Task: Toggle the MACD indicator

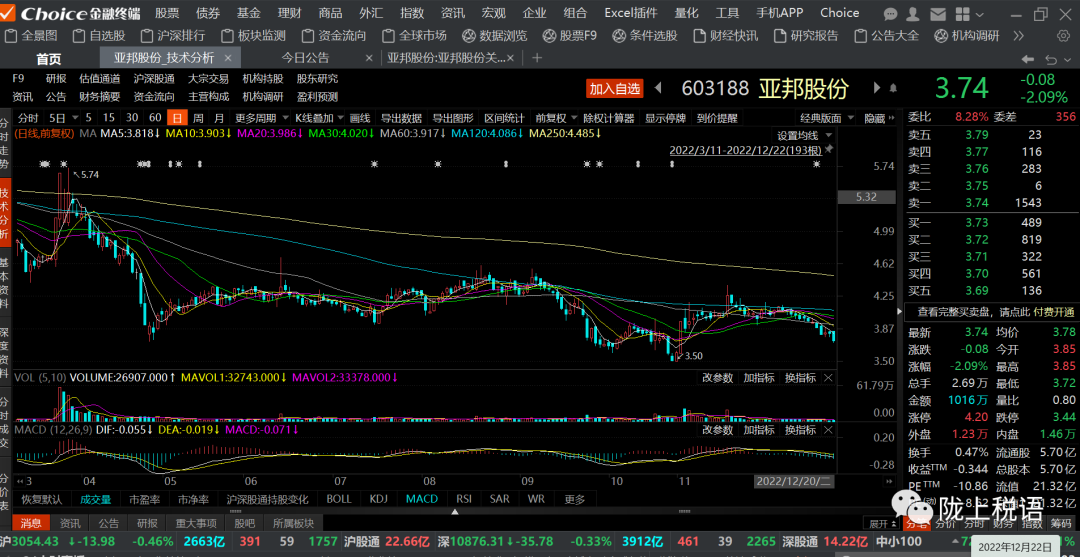Action: click(x=421, y=498)
